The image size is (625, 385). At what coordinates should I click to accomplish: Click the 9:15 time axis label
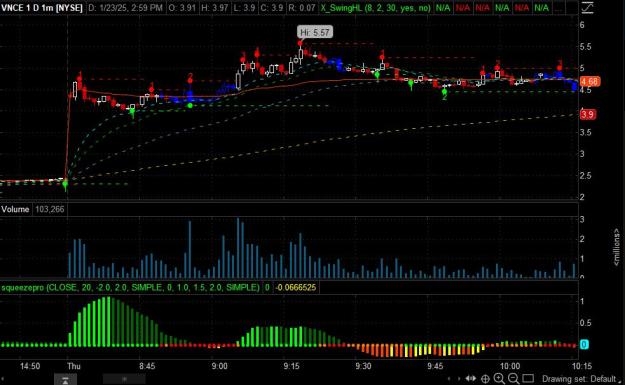pos(291,366)
